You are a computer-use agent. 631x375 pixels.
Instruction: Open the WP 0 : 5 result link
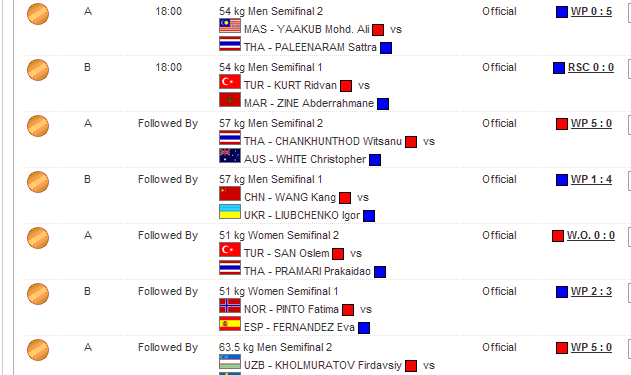pos(591,11)
